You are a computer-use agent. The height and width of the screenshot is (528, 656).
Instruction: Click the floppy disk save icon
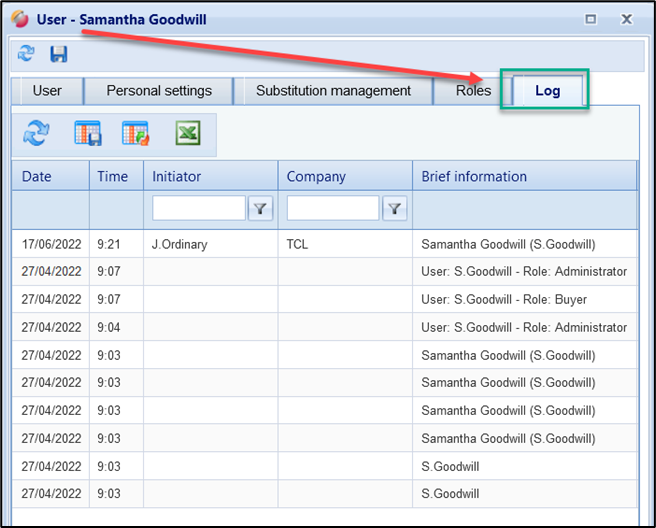tap(59, 54)
